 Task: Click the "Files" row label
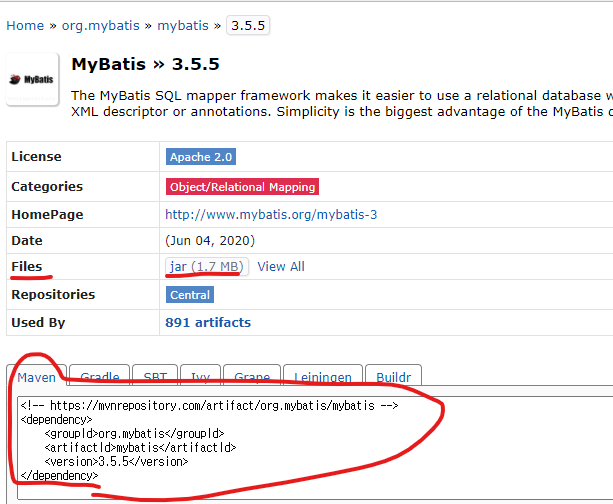click(27, 266)
